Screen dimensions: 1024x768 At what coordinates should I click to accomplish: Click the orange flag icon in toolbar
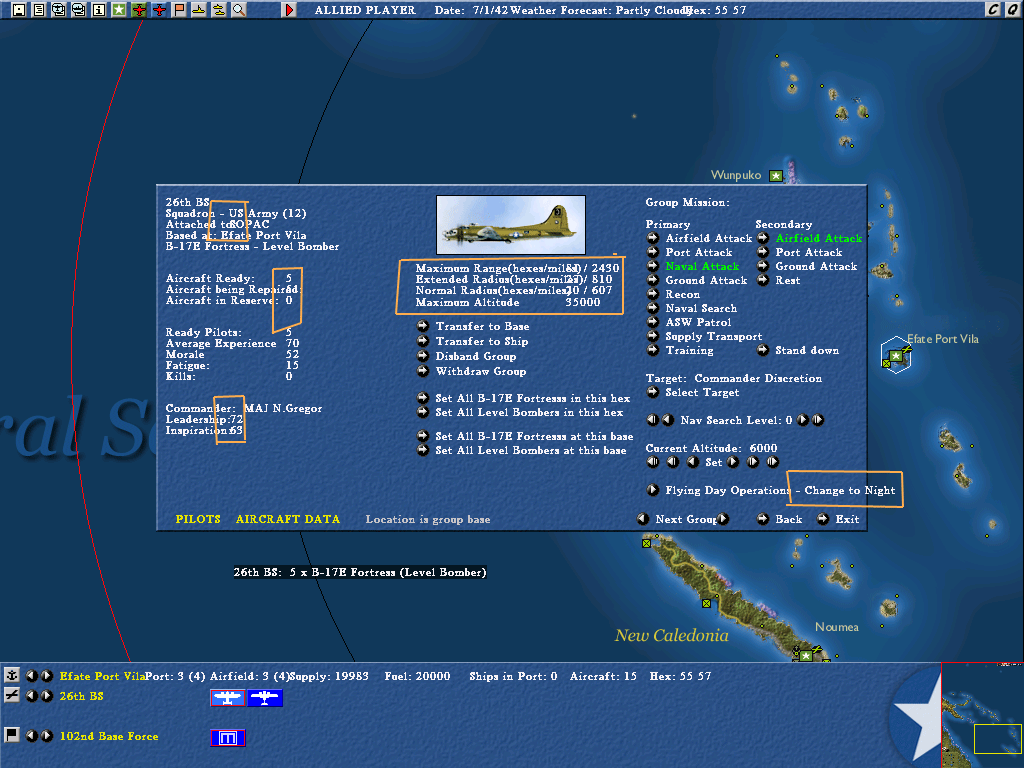(179, 10)
